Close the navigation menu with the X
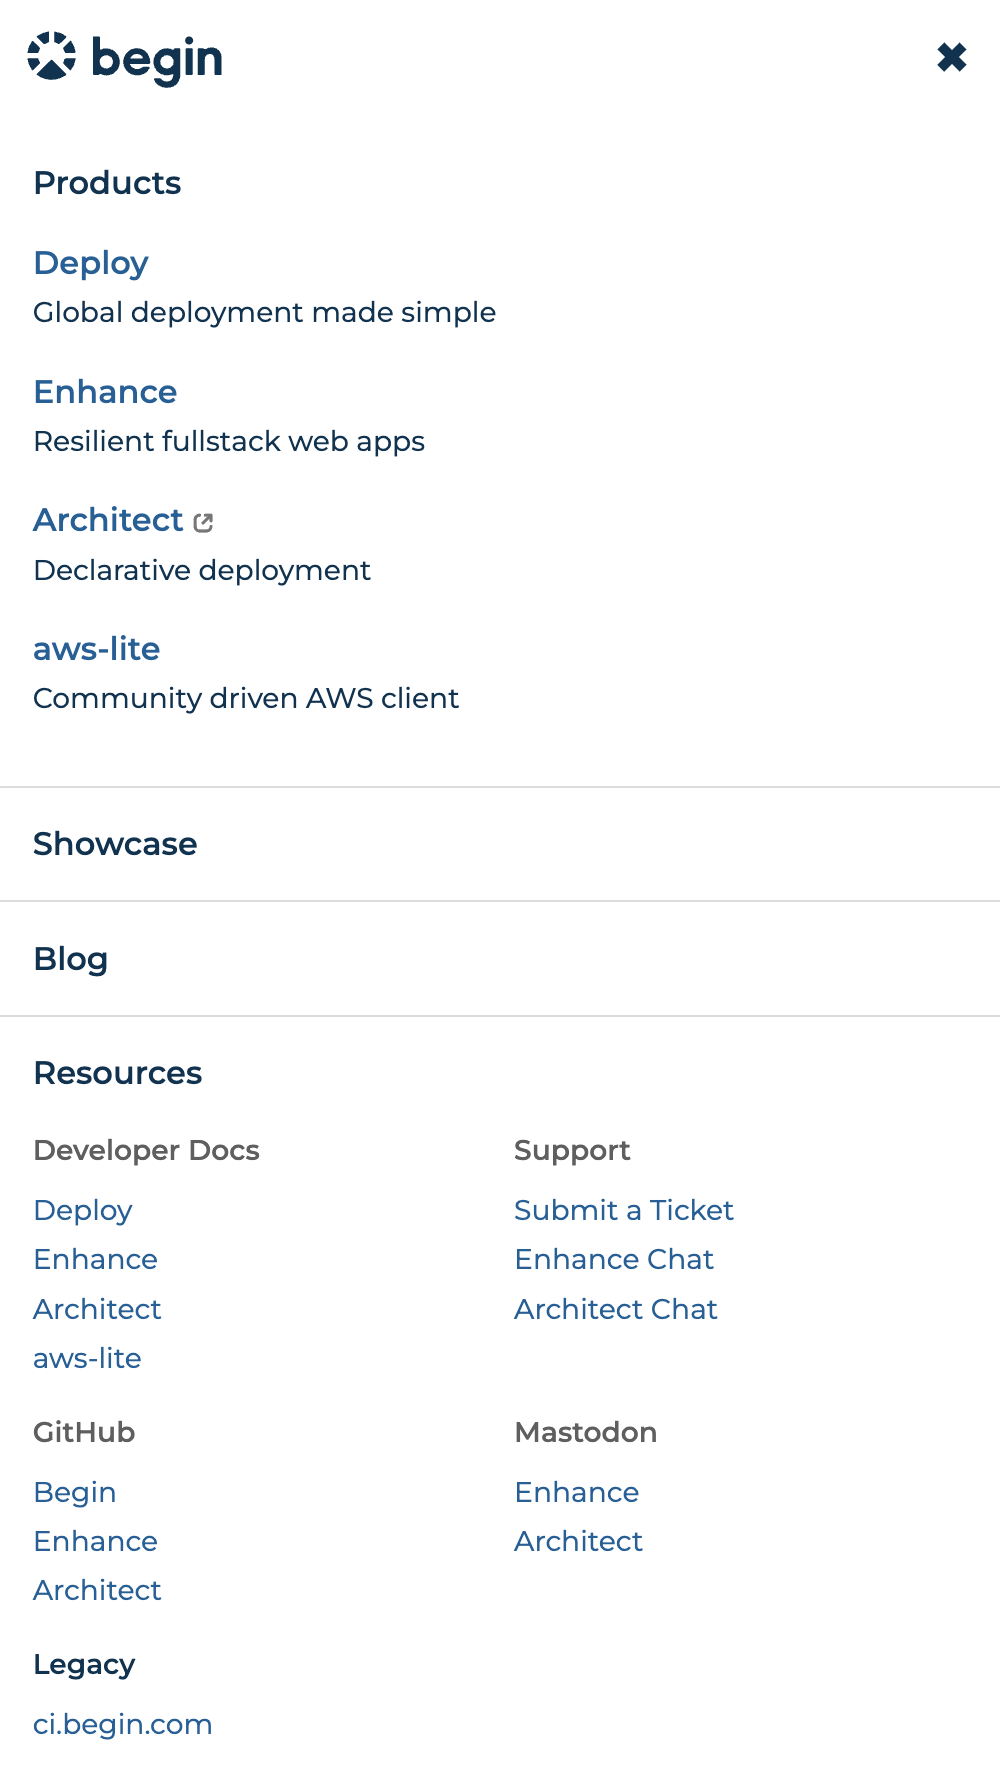The width and height of the screenshot is (1000, 1780). 952,57
